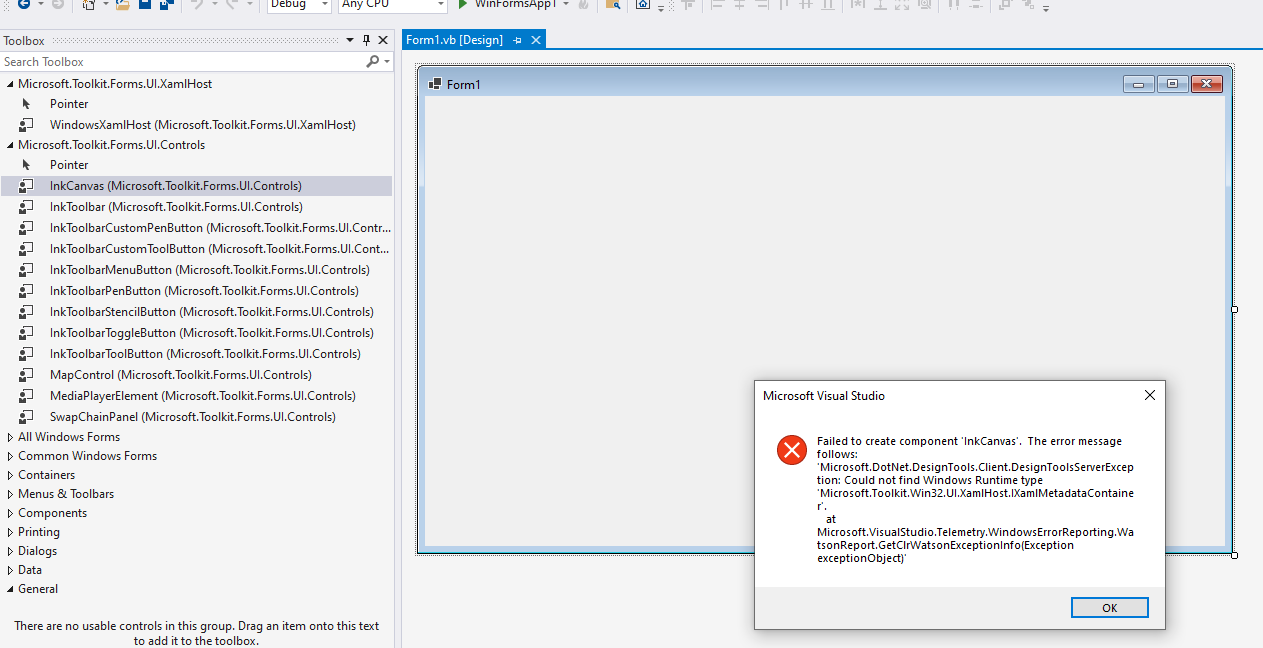This screenshot has height=648, width=1263.
Task: Select the InkToolbarToggleButton toolbox item
Action: [196, 333]
